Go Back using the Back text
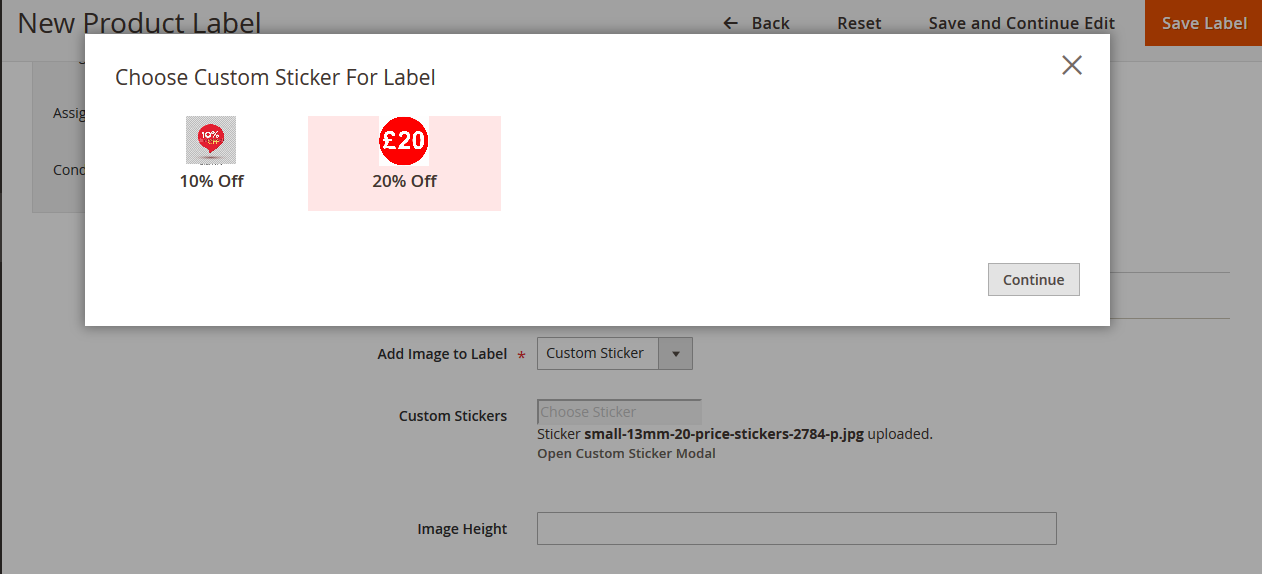 (x=770, y=23)
